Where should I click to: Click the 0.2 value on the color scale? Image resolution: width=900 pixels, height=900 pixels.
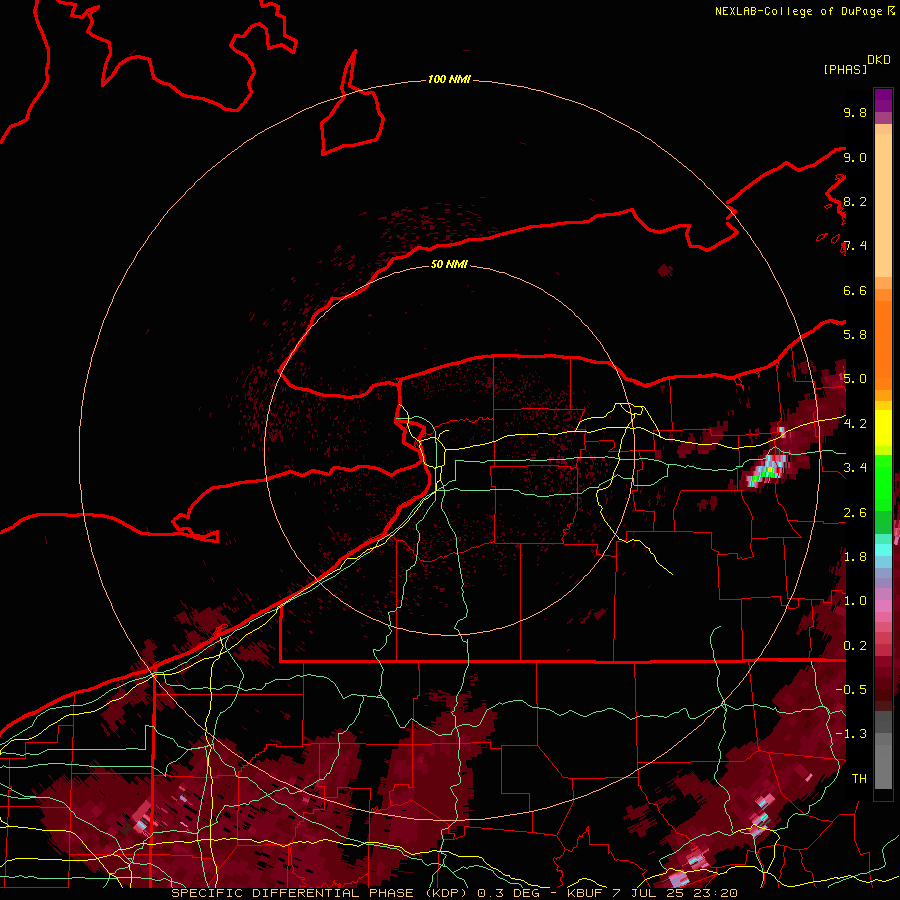[855, 646]
